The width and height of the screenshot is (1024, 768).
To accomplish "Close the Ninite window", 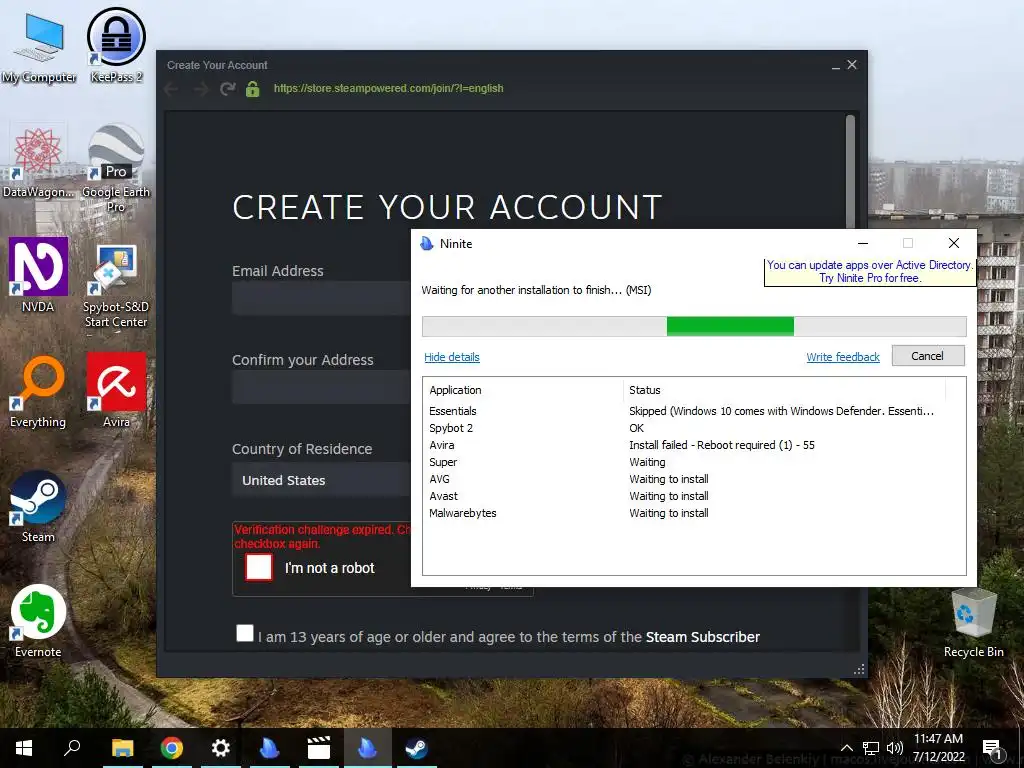I will click(x=953, y=243).
